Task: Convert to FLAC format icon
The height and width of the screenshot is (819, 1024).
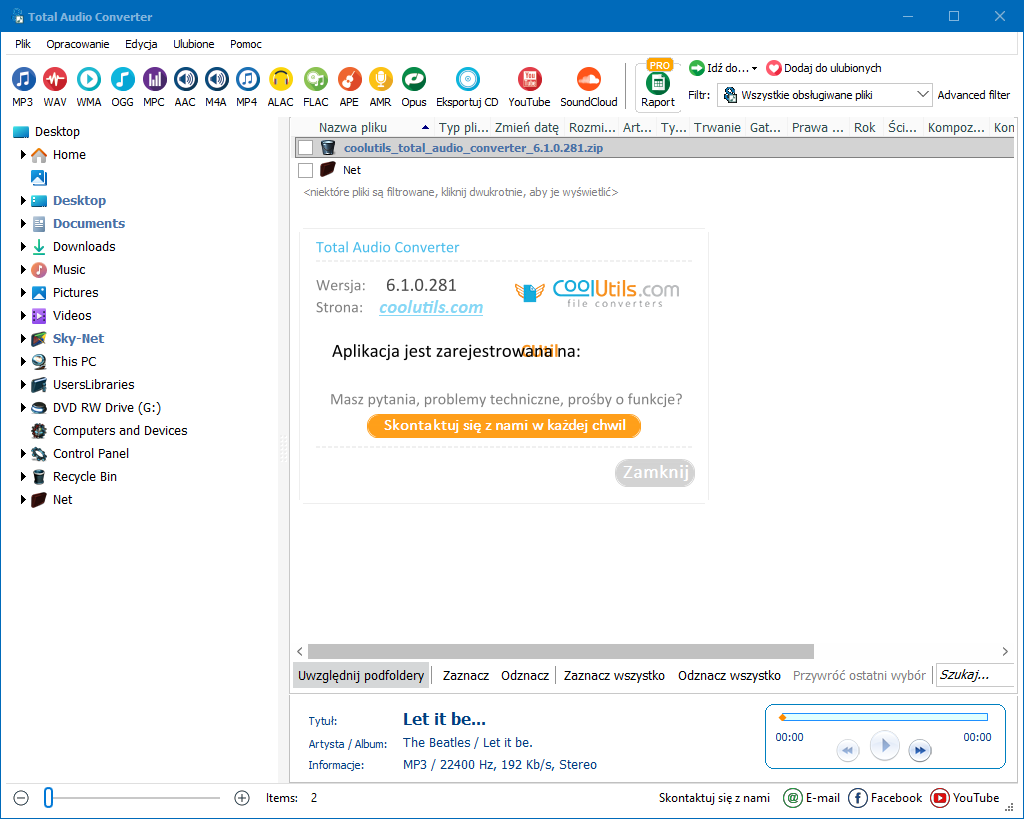Action: 316,80
